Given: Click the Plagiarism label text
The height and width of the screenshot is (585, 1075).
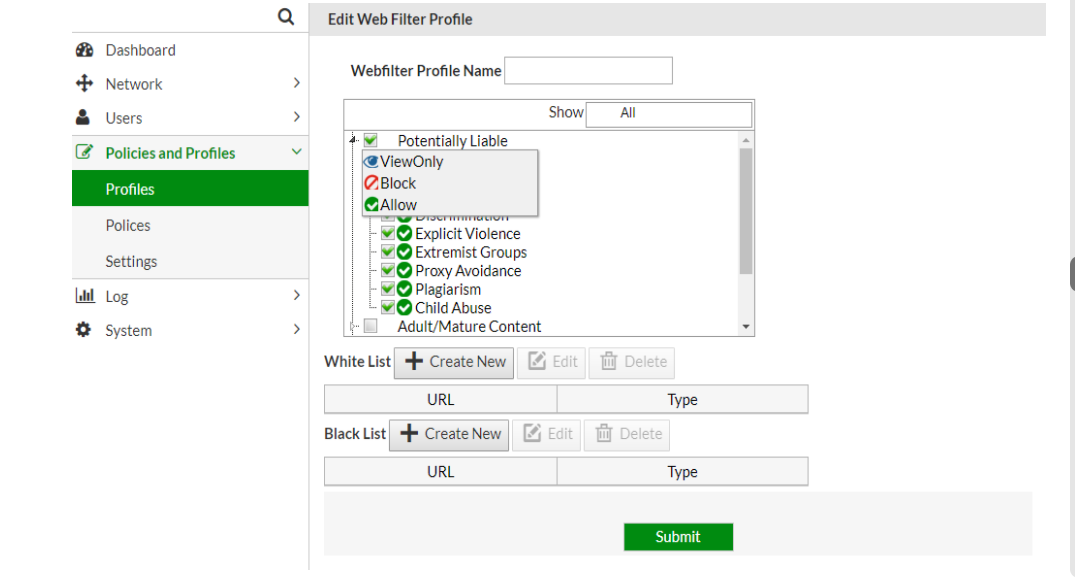Looking at the screenshot, I should [448, 289].
